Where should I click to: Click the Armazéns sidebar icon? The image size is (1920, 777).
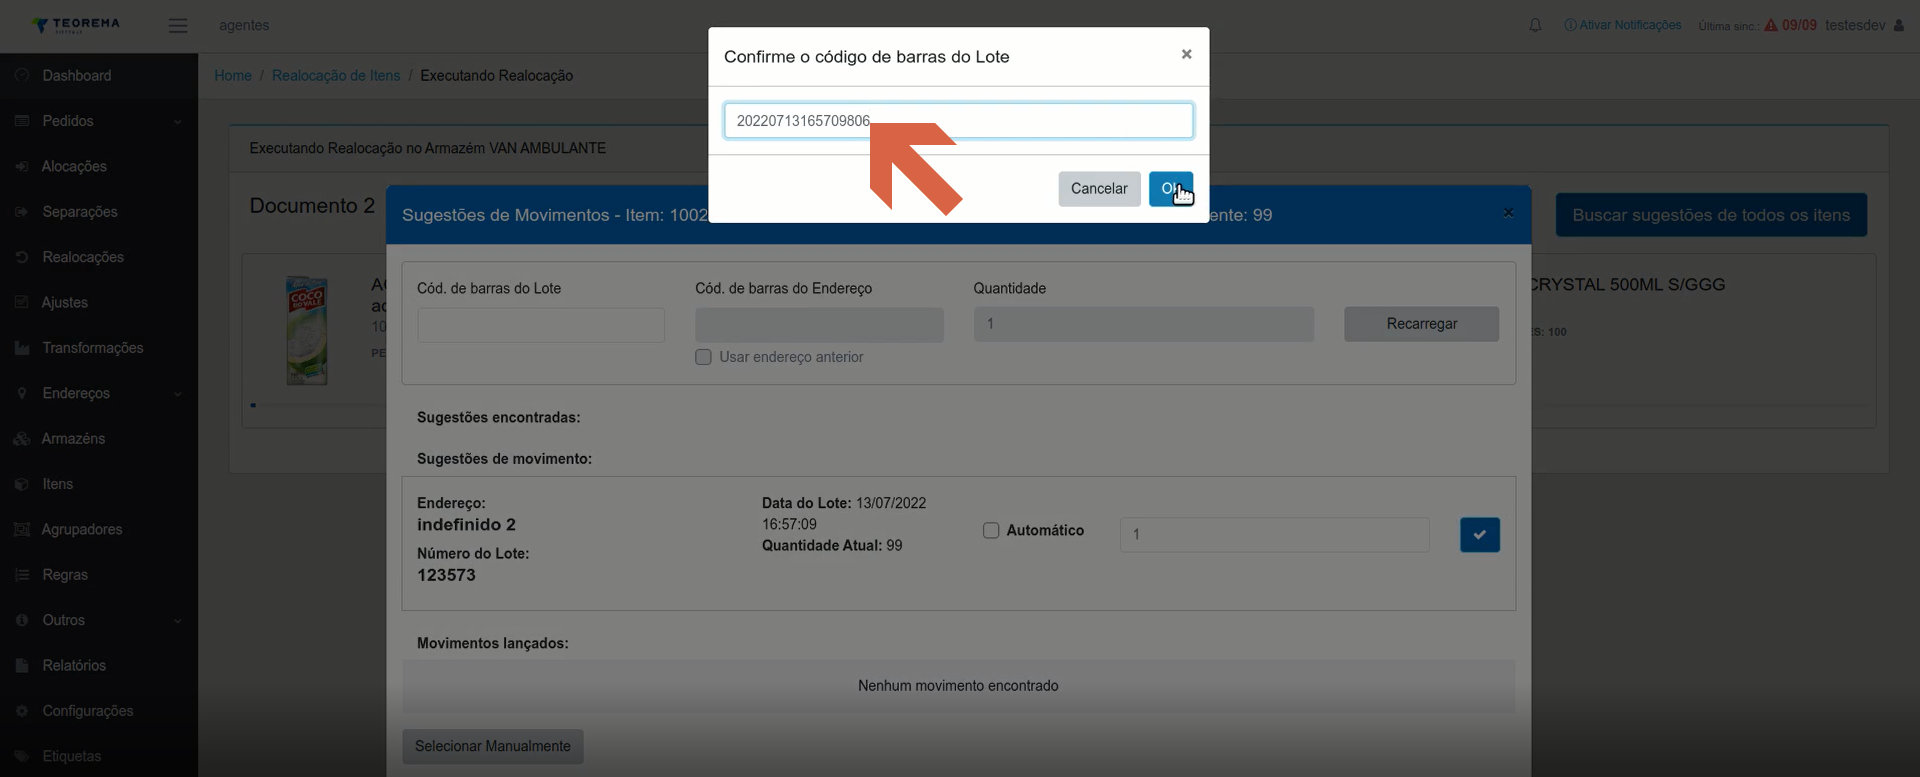pos(22,439)
